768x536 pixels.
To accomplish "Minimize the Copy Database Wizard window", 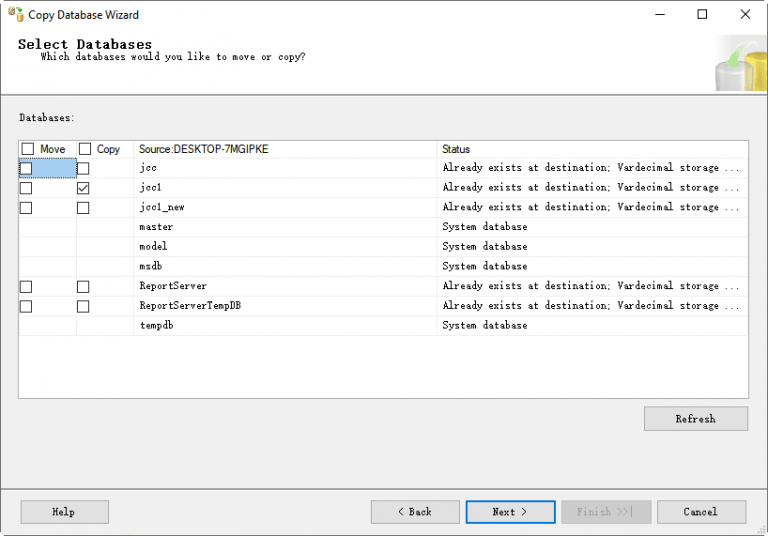I will [660, 14].
